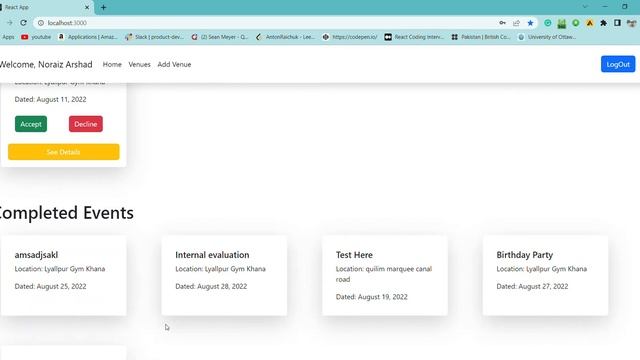Toggle the browser side panel icon
Viewport: 640px width, 360px height.
pyautogui.click(x=617, y=23)
